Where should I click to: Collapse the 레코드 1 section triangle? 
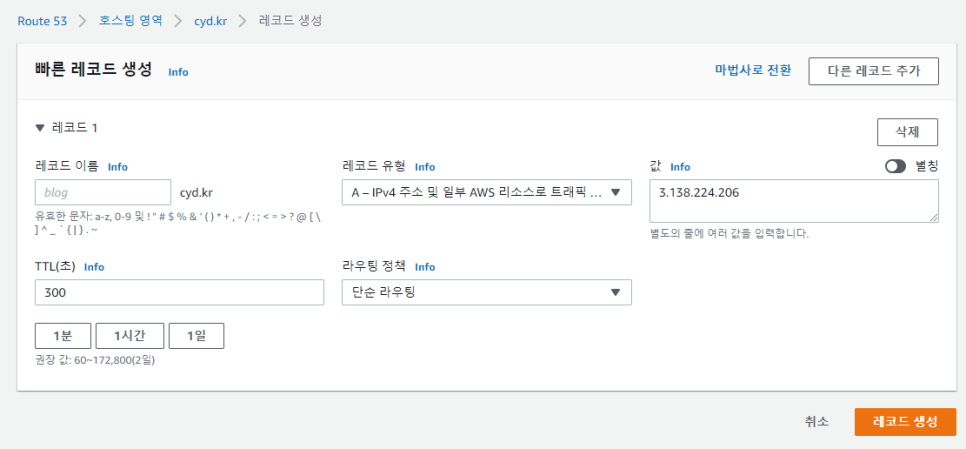[x=40, y=128]
